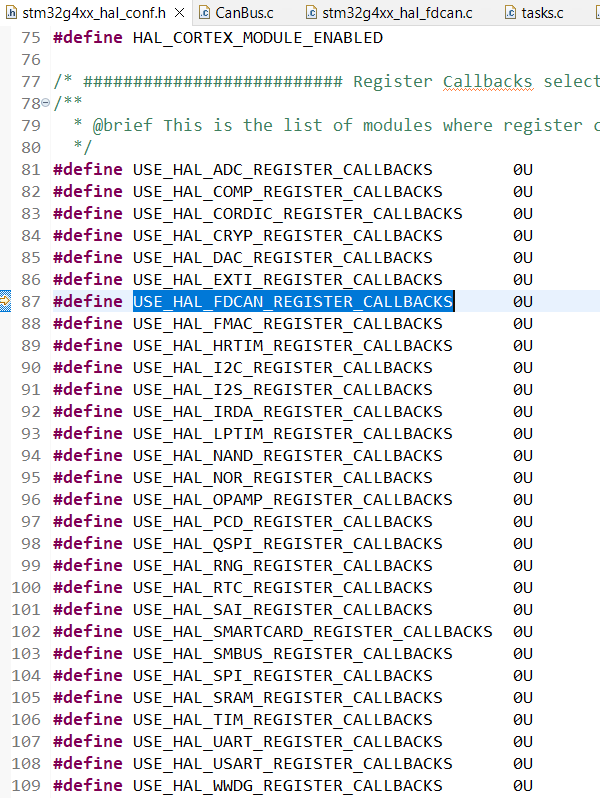Collapse the comment block at line 78

45,103
